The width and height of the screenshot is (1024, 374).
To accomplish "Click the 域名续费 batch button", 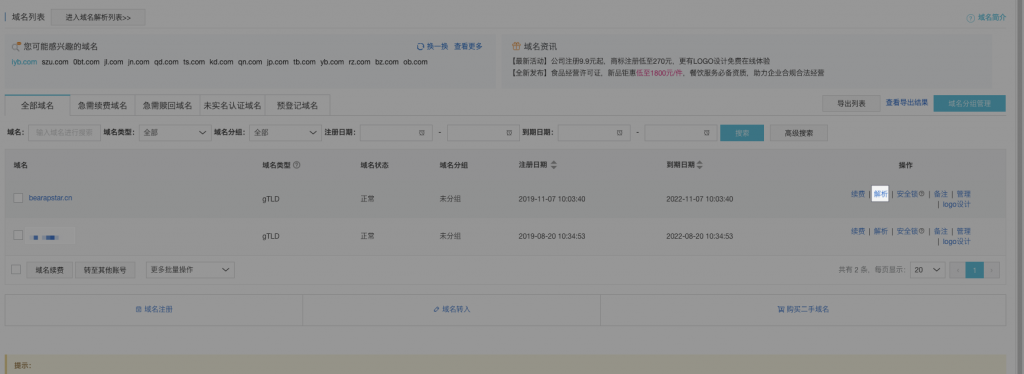I will 50,270.
